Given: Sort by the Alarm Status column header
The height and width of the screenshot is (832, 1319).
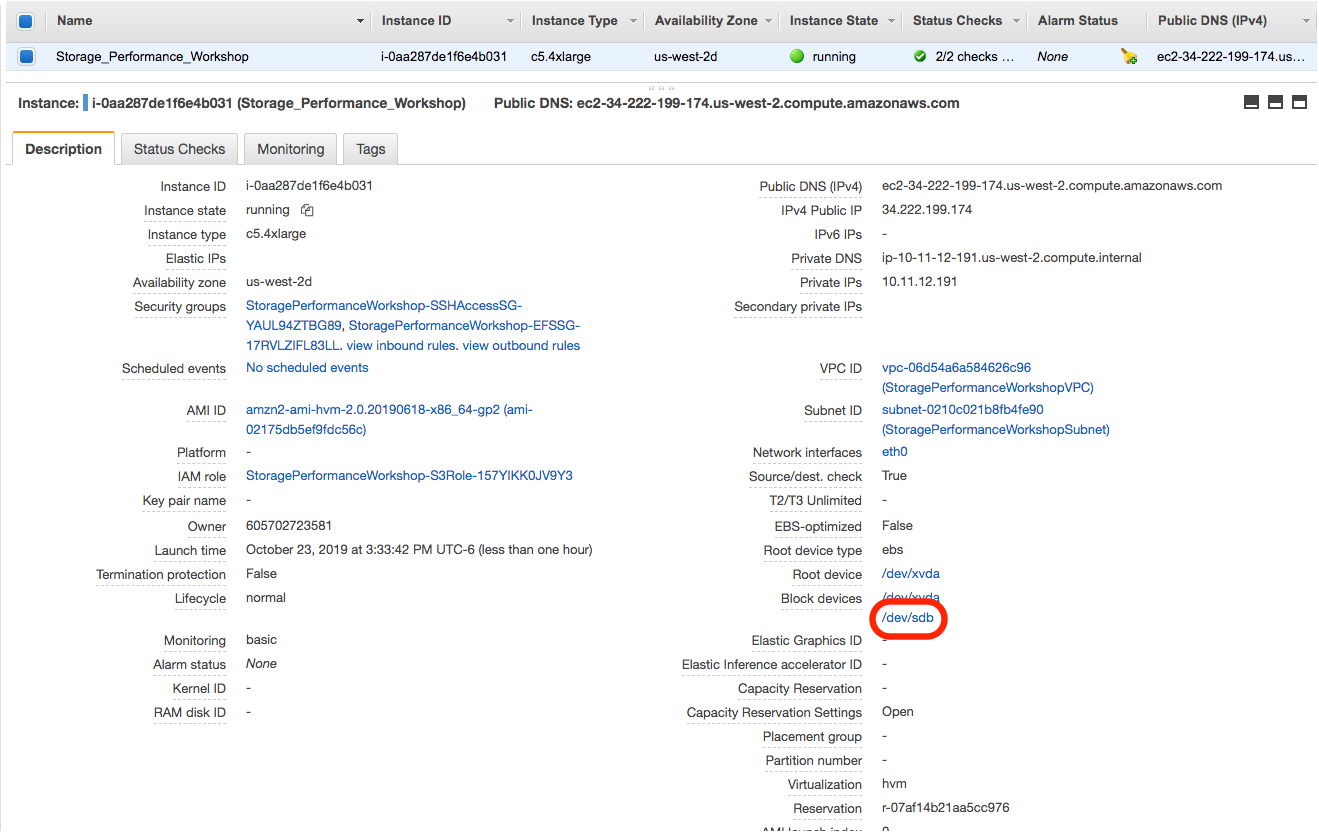Looking at the screenshot, I should click(1078, 21).
